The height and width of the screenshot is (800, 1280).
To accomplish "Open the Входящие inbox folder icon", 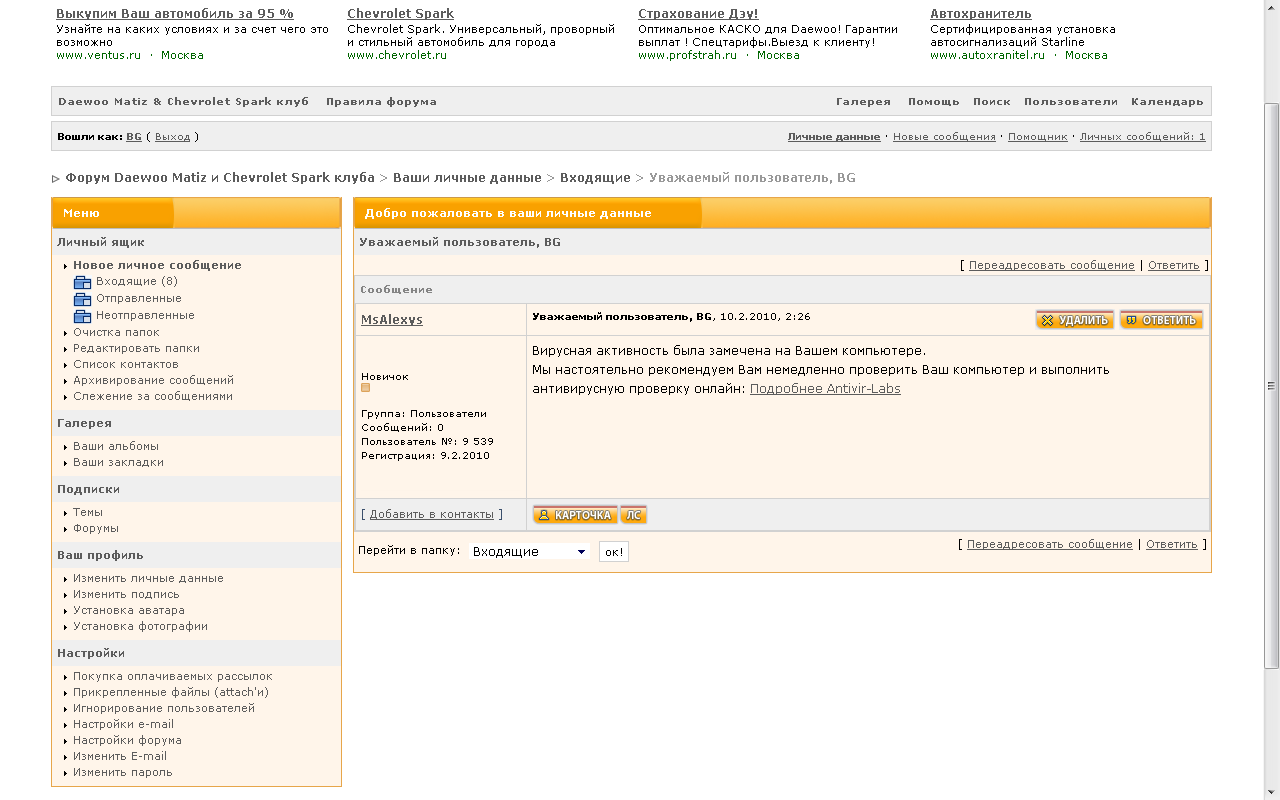I will (x=82, y=282).
